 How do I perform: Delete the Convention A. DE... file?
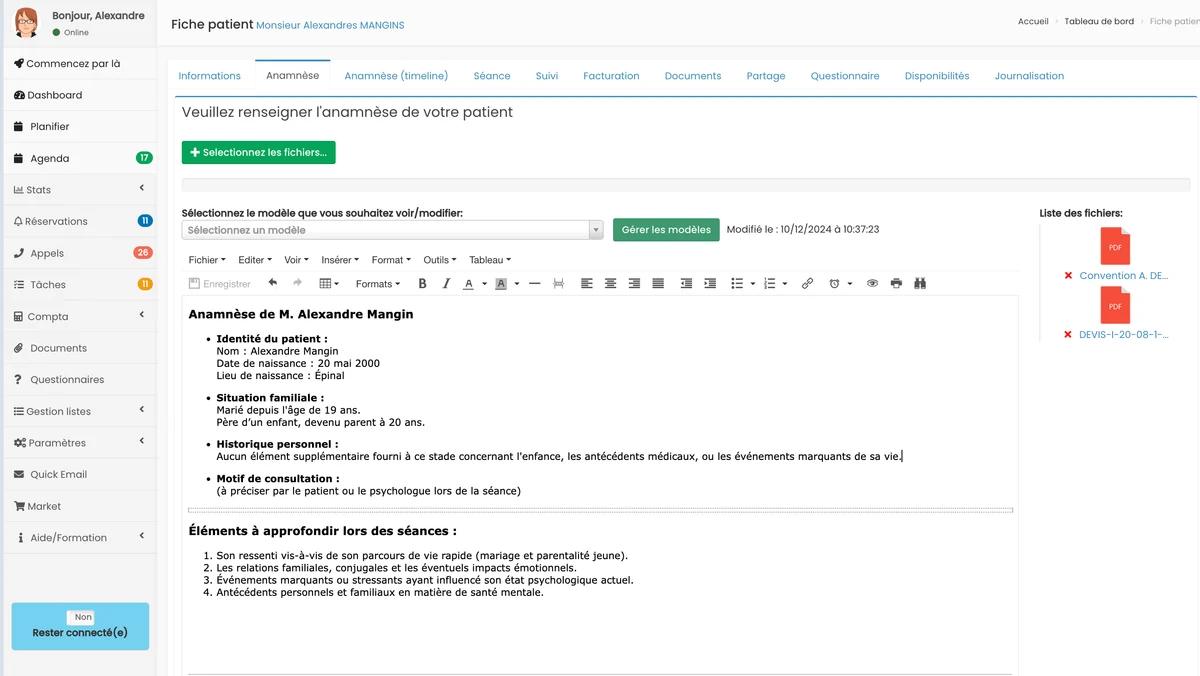point(1068,276)
